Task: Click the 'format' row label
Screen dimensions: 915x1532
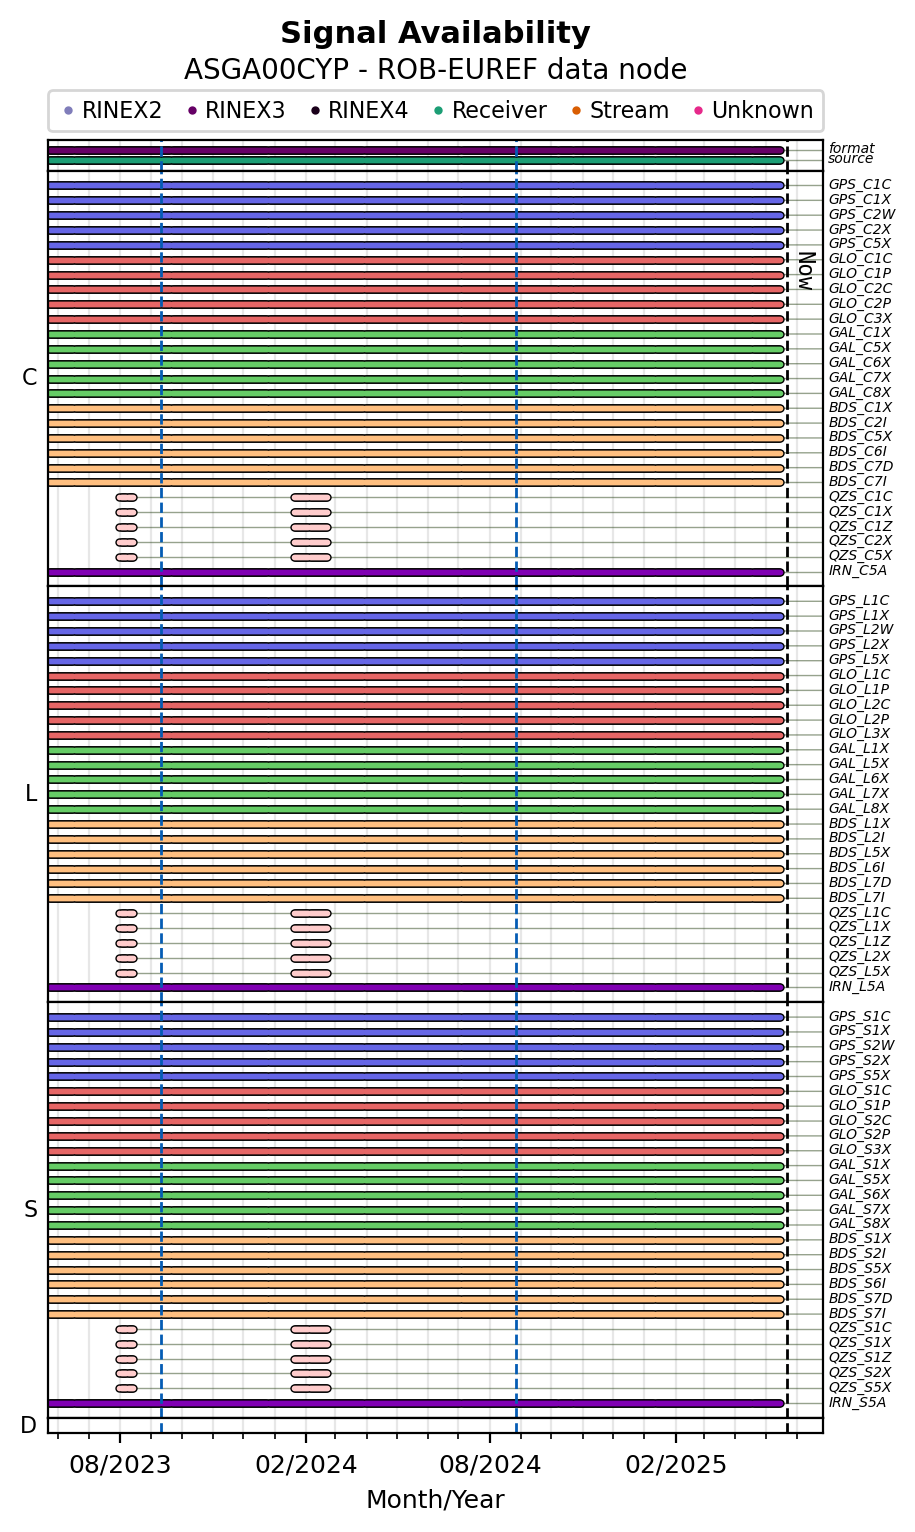Action: (x=851, y=149)
